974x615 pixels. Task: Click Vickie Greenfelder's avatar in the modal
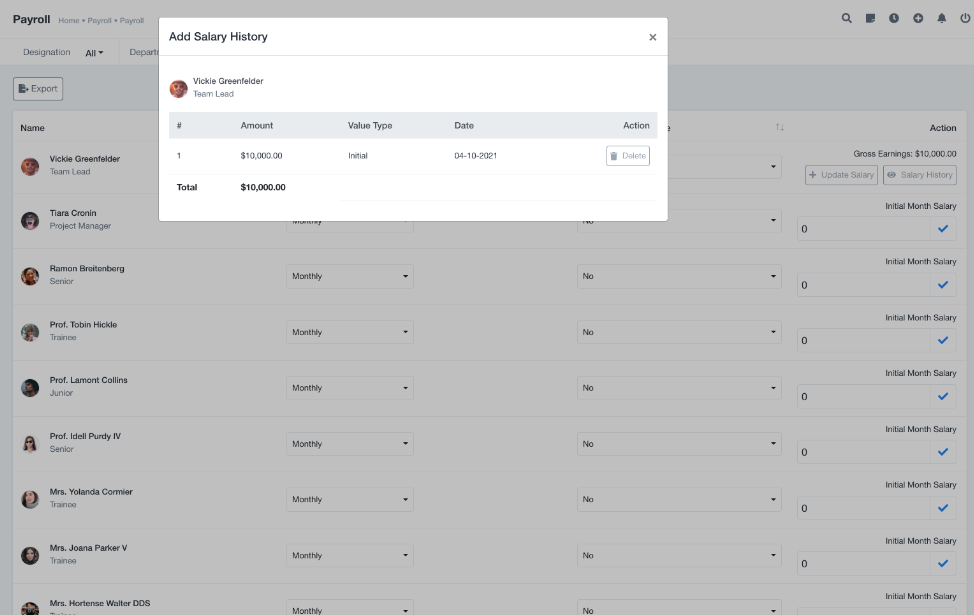pyautogui.click(x=179, y=88)
